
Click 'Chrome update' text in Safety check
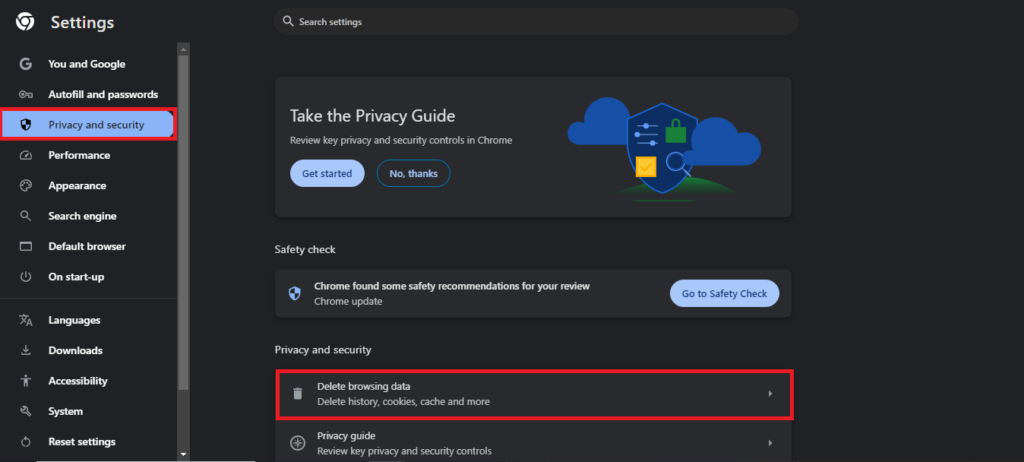(x=348, y=301)
